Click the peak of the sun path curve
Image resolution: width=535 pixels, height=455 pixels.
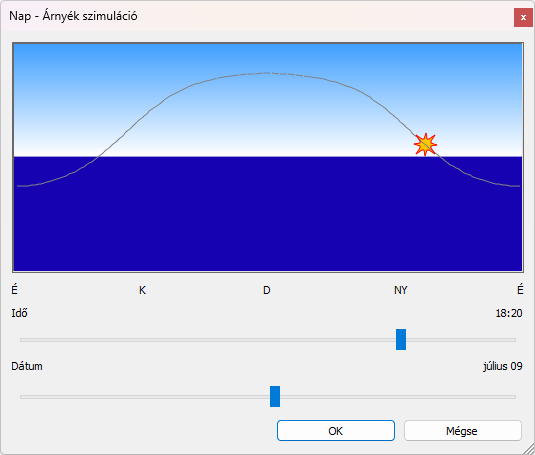pos(268,73)
